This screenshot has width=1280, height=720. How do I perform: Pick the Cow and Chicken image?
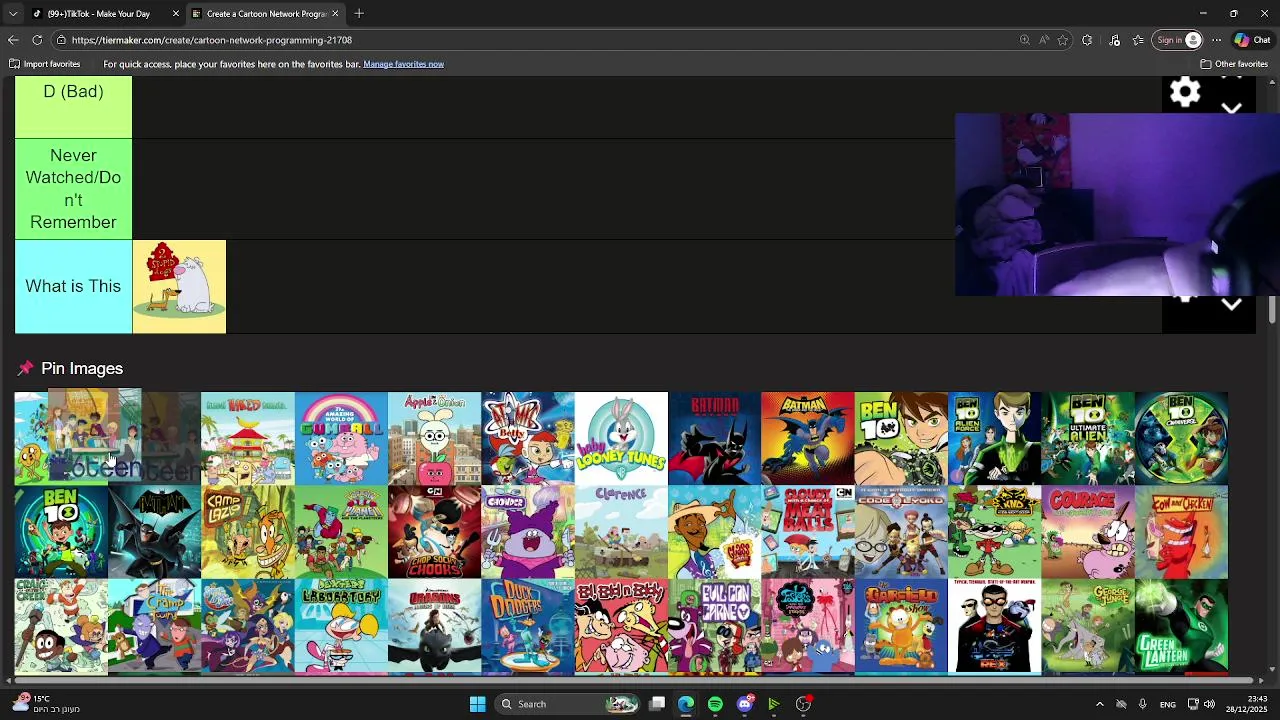1181,532
